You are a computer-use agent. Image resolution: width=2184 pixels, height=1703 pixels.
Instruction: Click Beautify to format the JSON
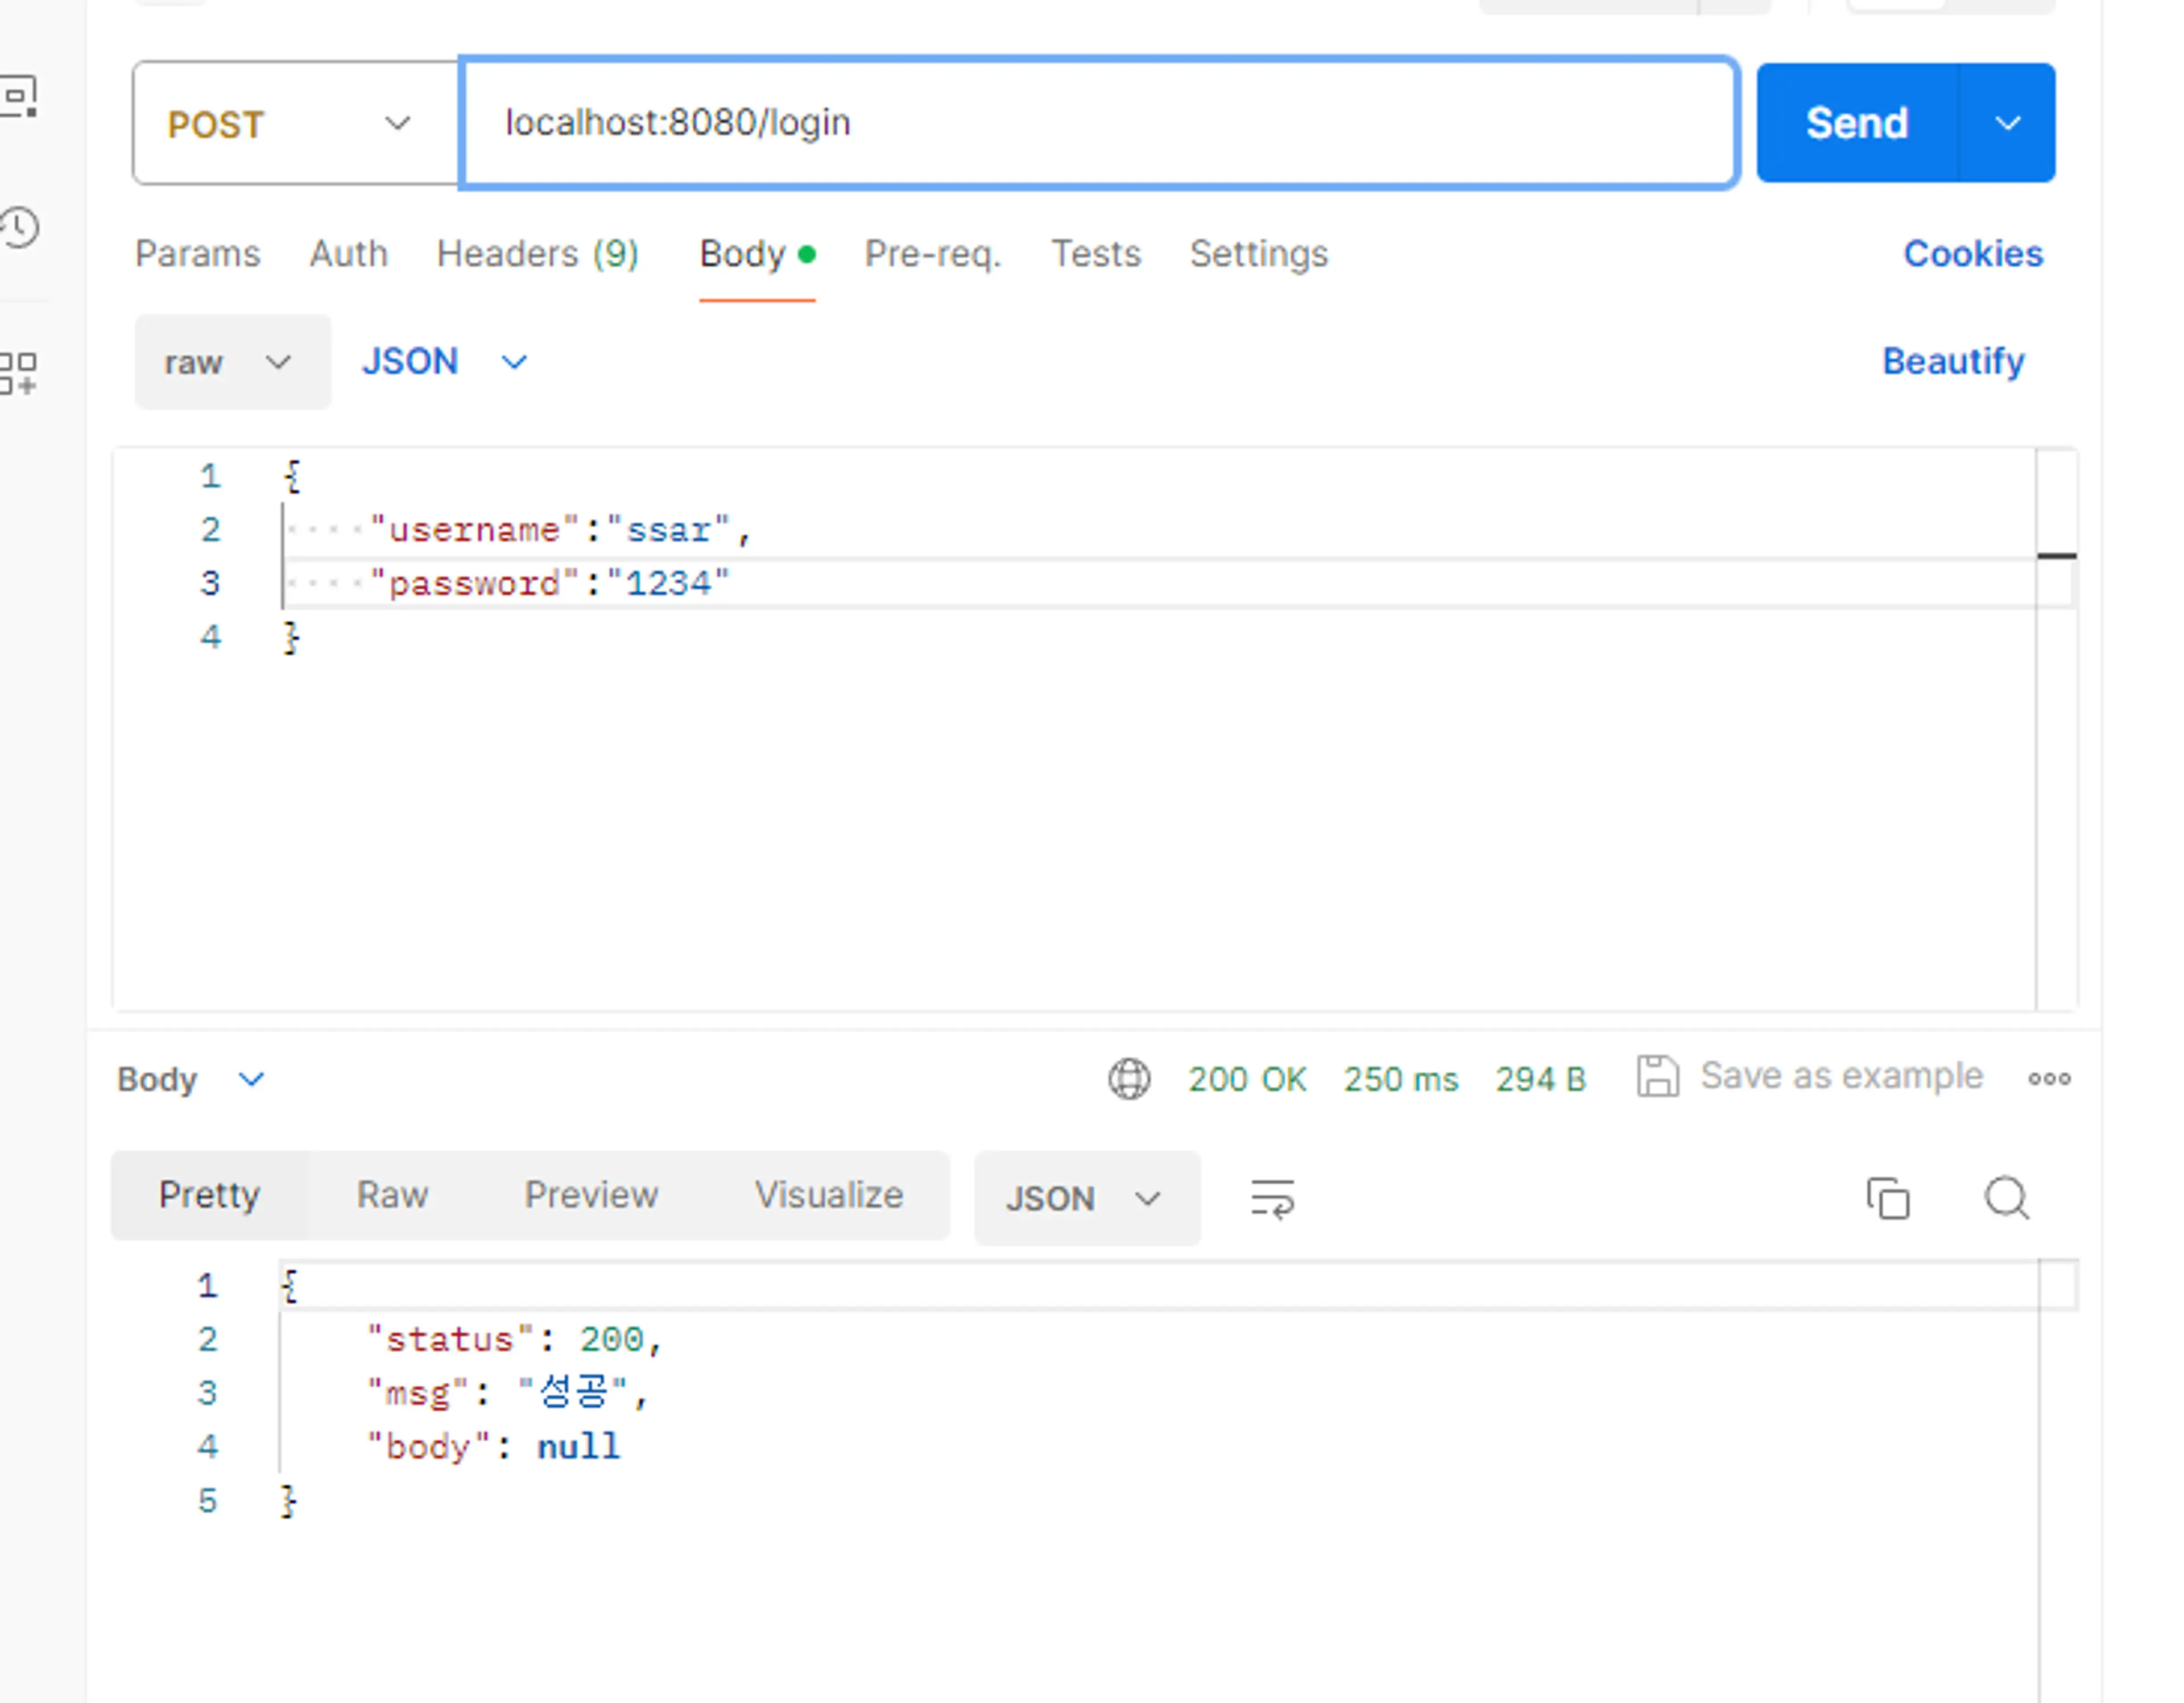(x=1953, y=361)
